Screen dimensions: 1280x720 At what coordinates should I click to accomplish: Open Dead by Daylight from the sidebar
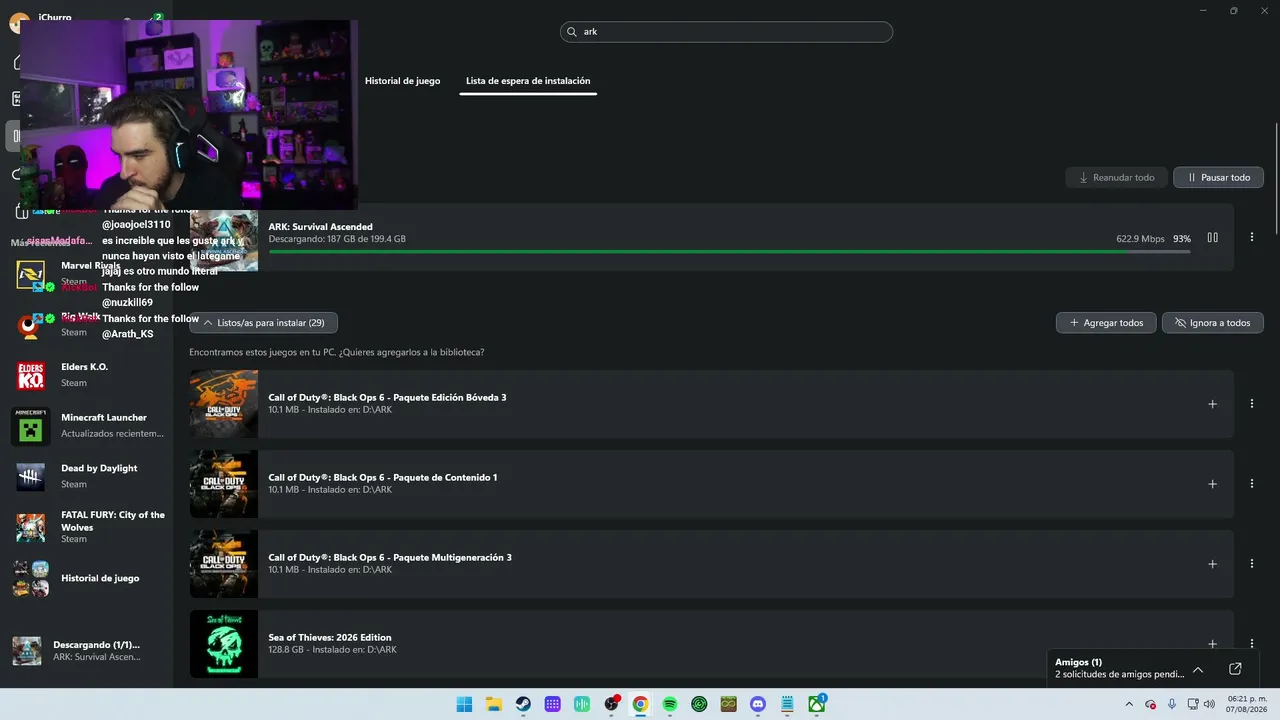[x=88, y=476]
